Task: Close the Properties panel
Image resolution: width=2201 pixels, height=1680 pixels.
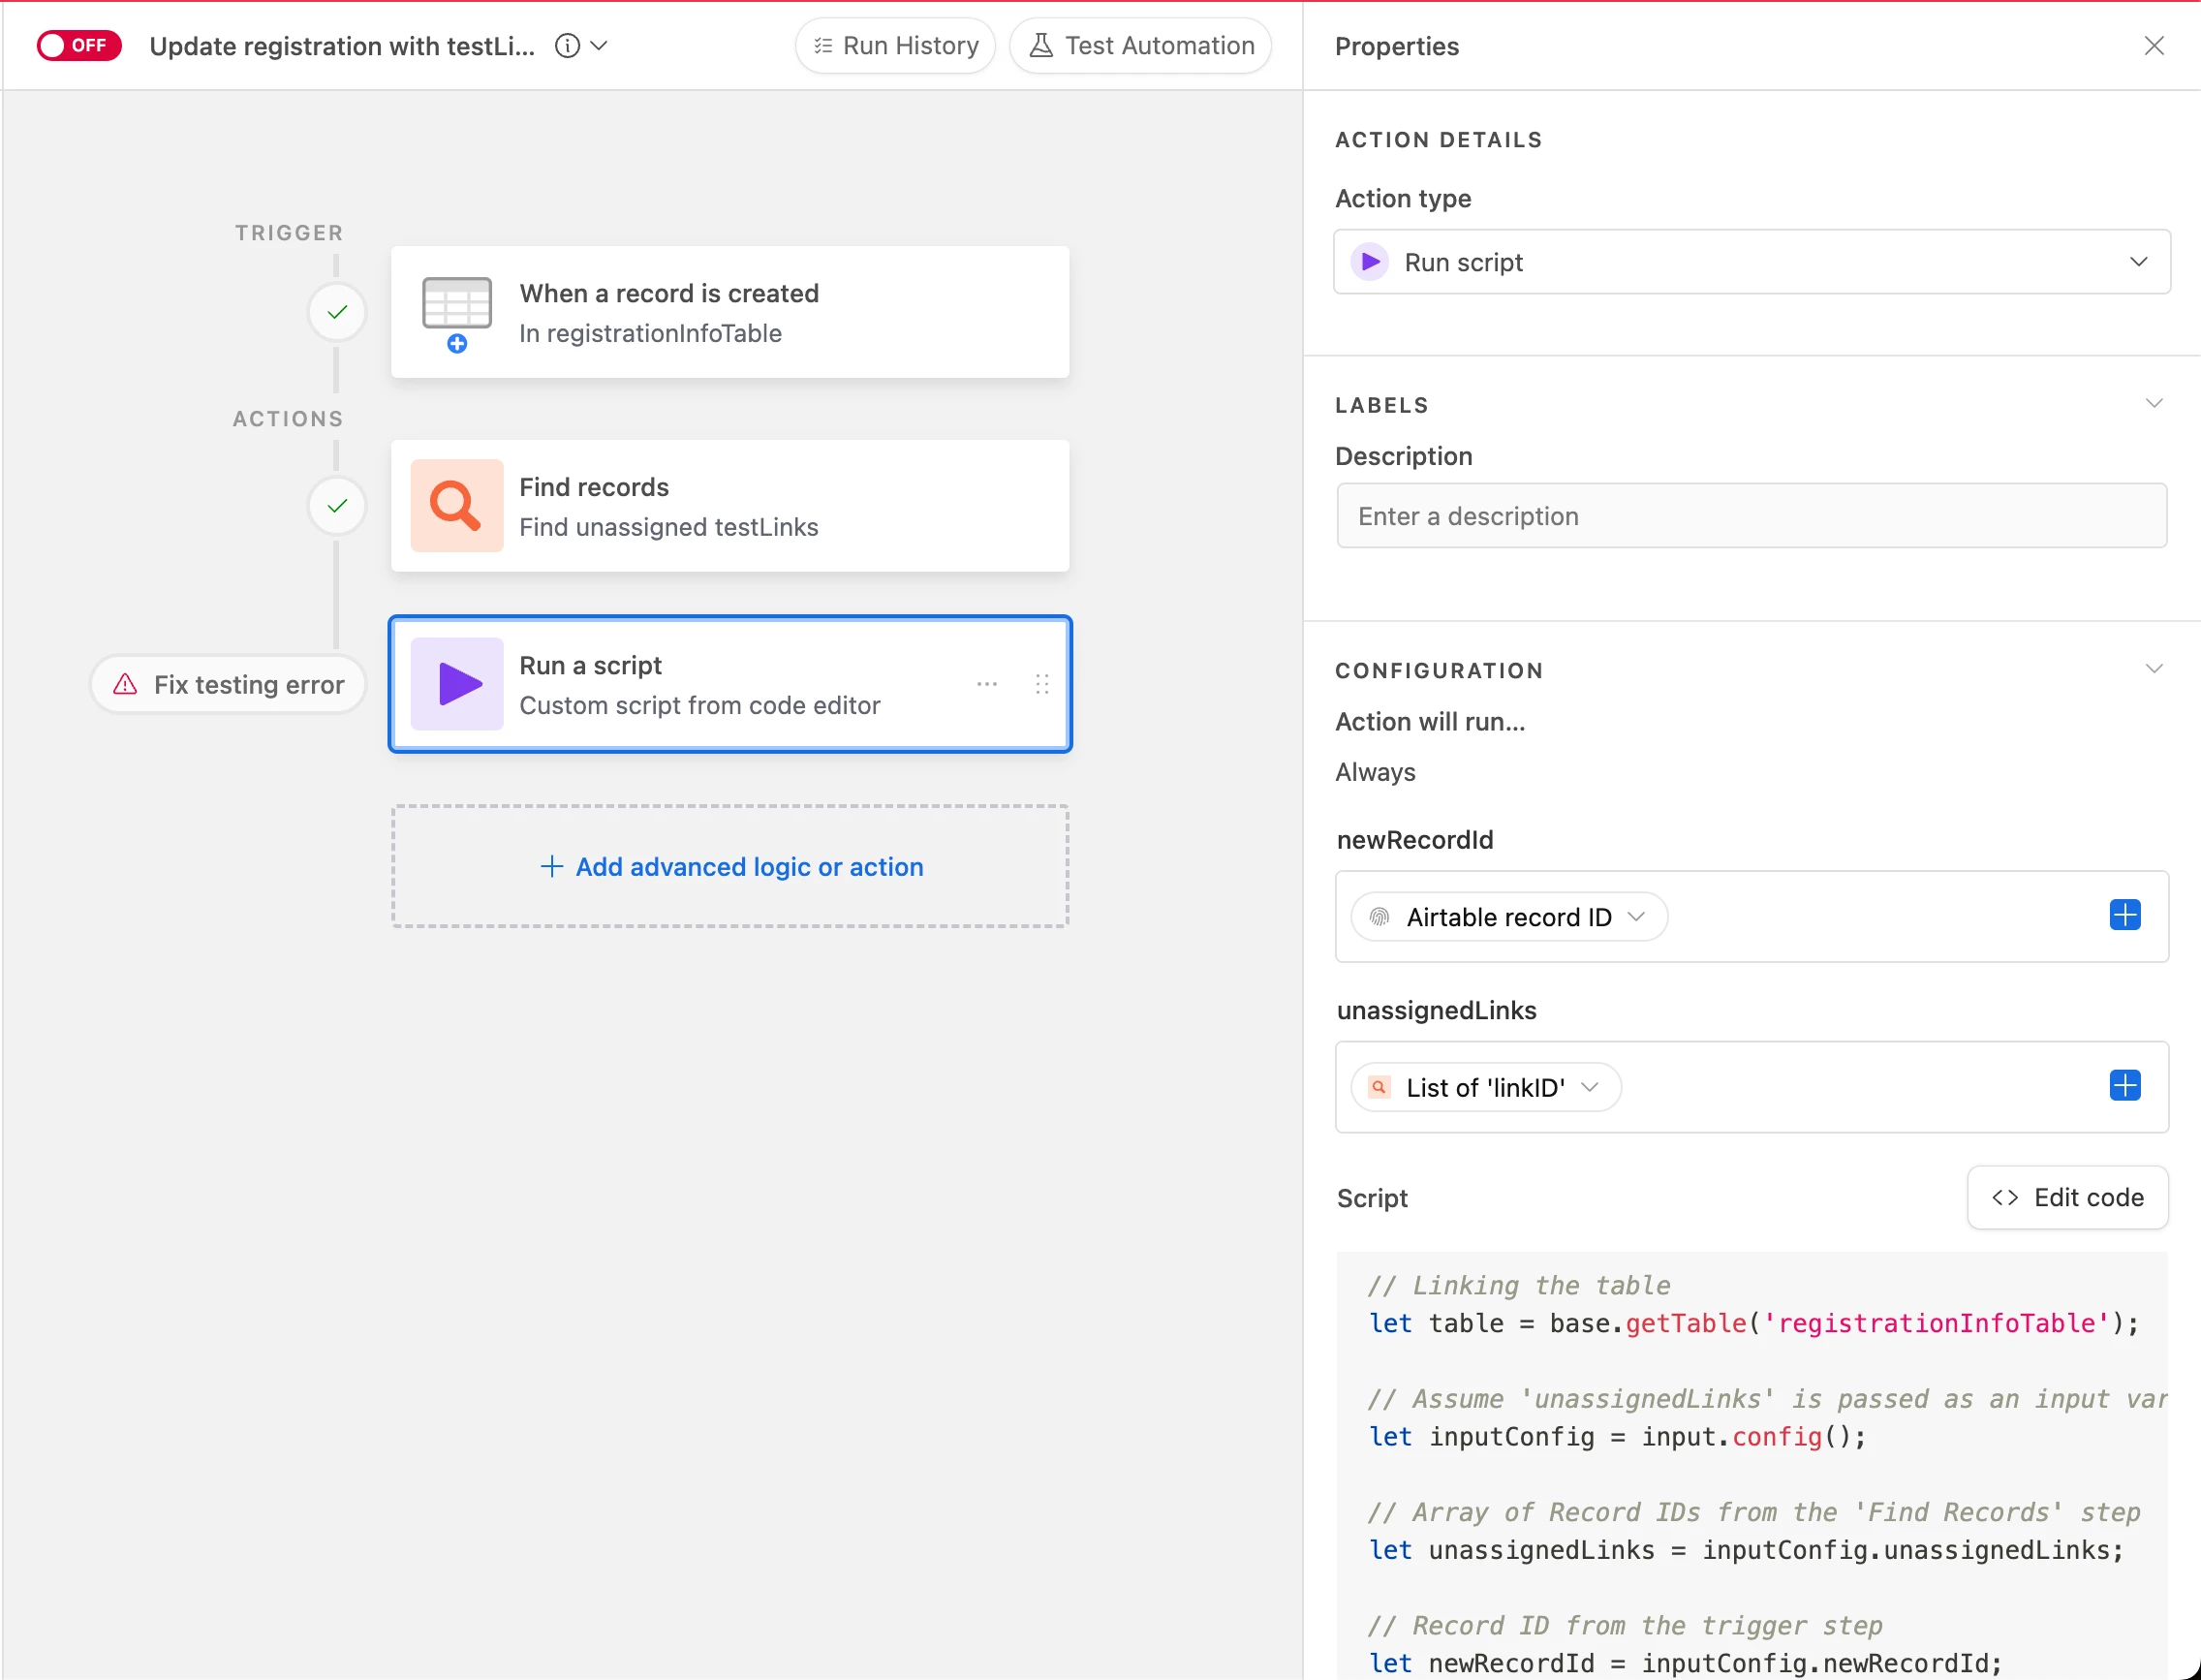Action: (x=2154, y=46)
